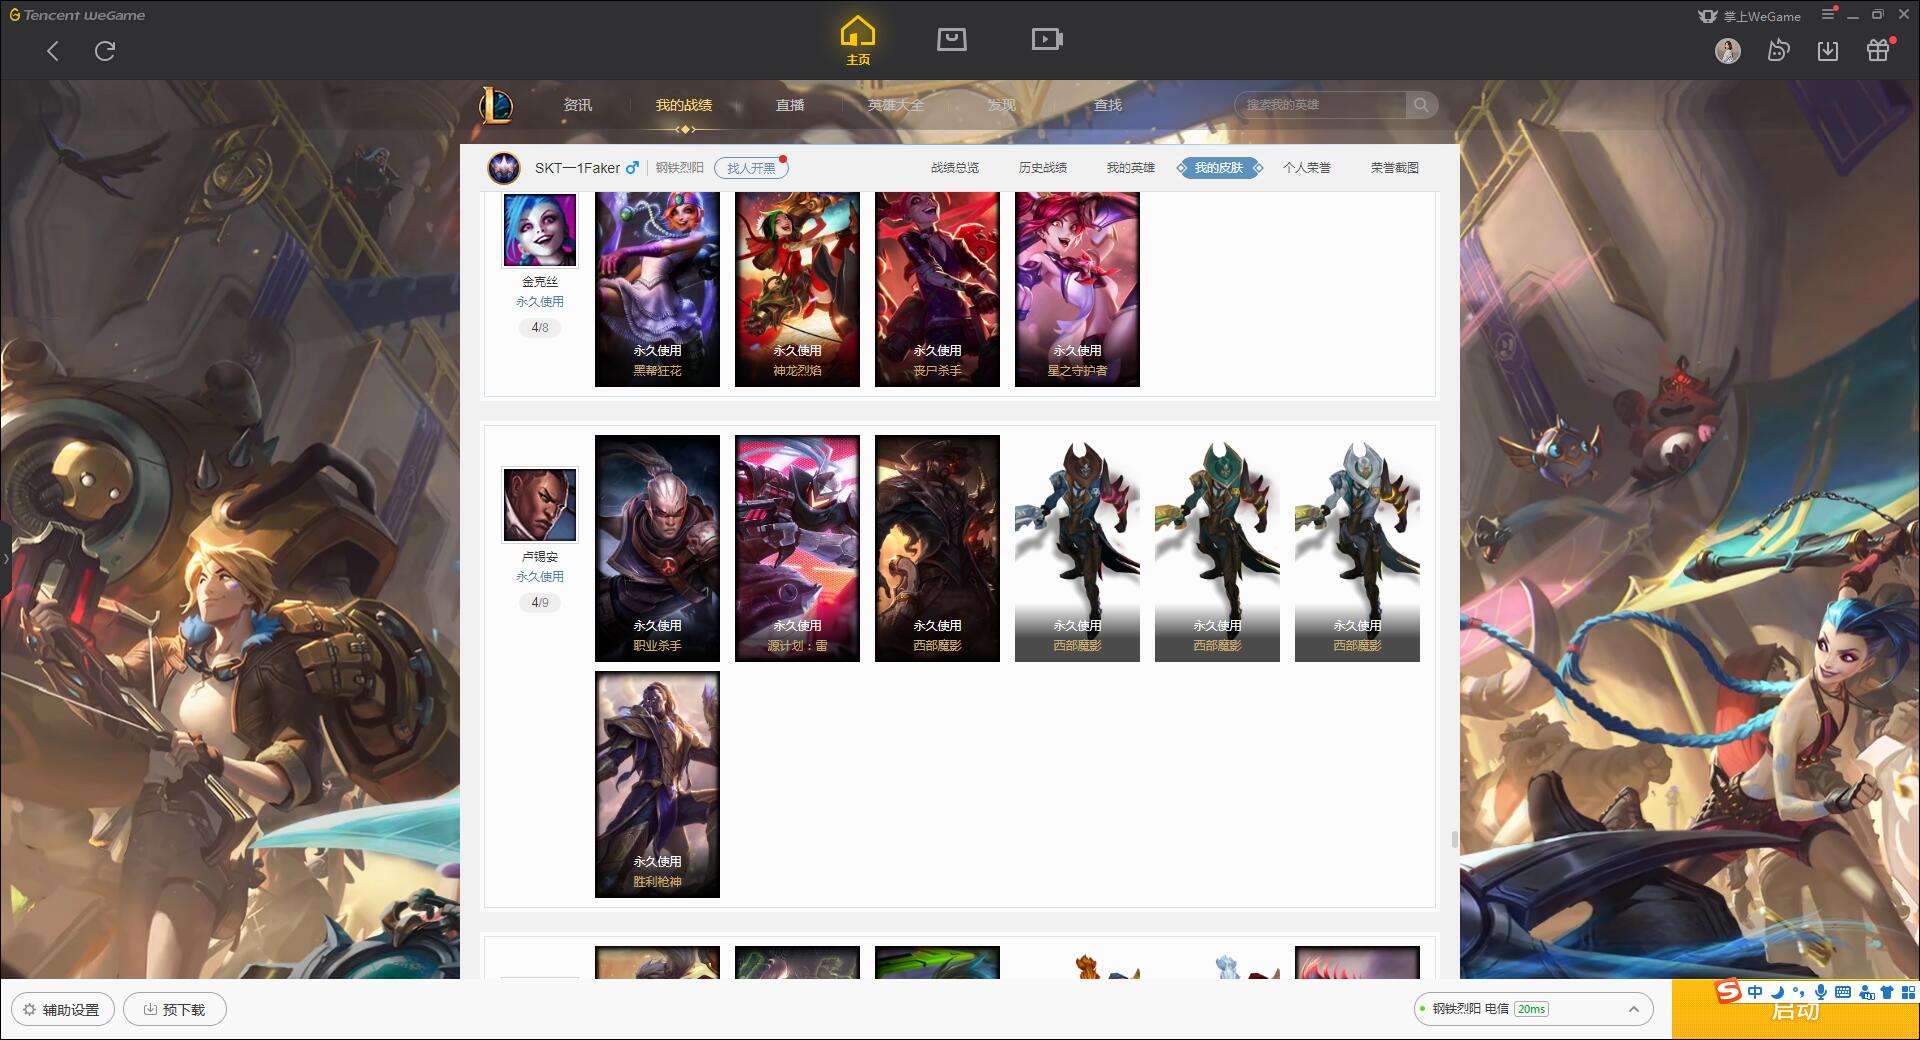
Task: Open the 主页 home tab
Action: [858, 41]
